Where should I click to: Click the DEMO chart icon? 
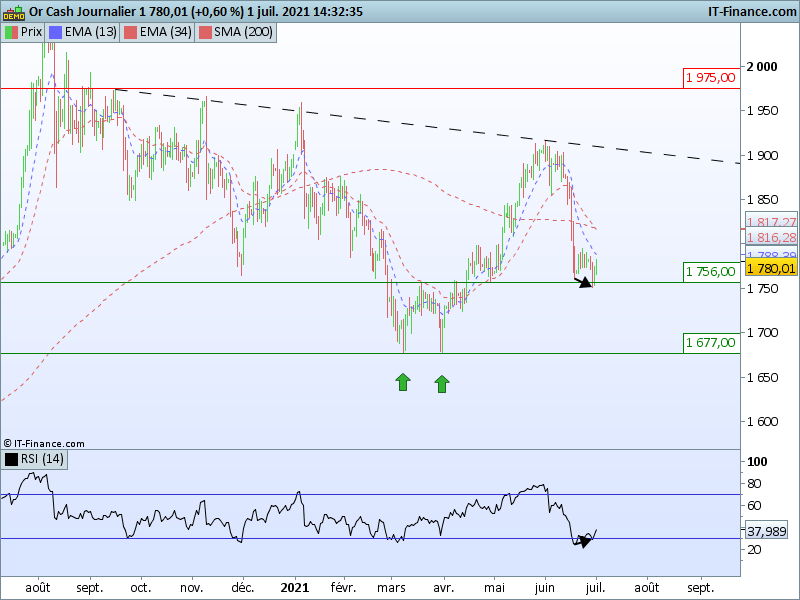point(13,12)
